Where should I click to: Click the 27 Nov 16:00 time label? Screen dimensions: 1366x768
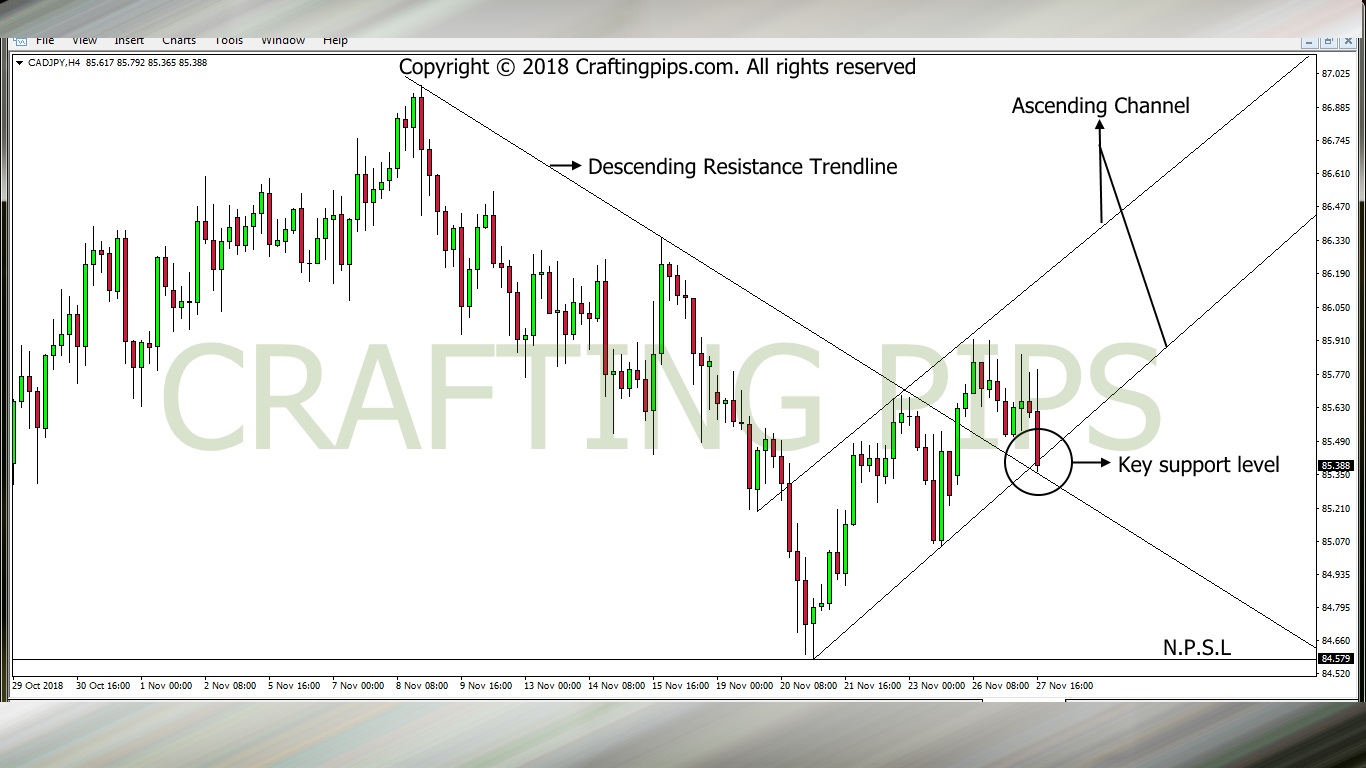point(1065,686)
